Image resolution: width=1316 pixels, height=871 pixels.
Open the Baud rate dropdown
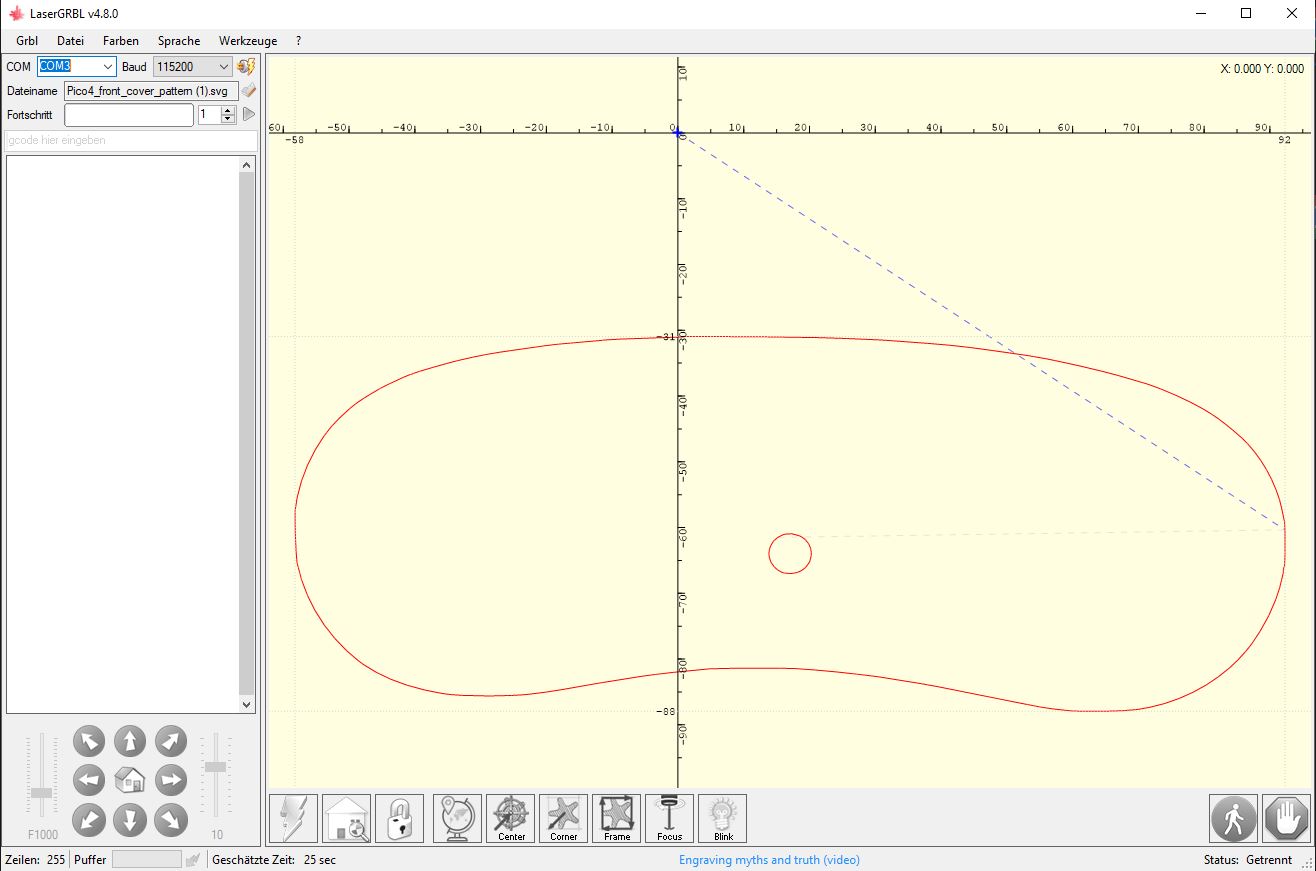click(223, 67)
